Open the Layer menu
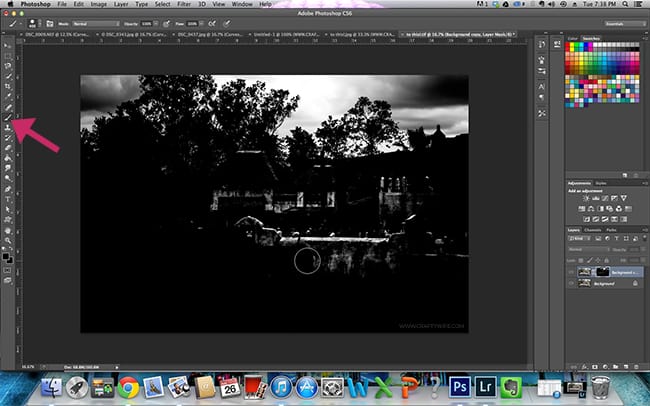650x406 pixels. coord(121,4)
